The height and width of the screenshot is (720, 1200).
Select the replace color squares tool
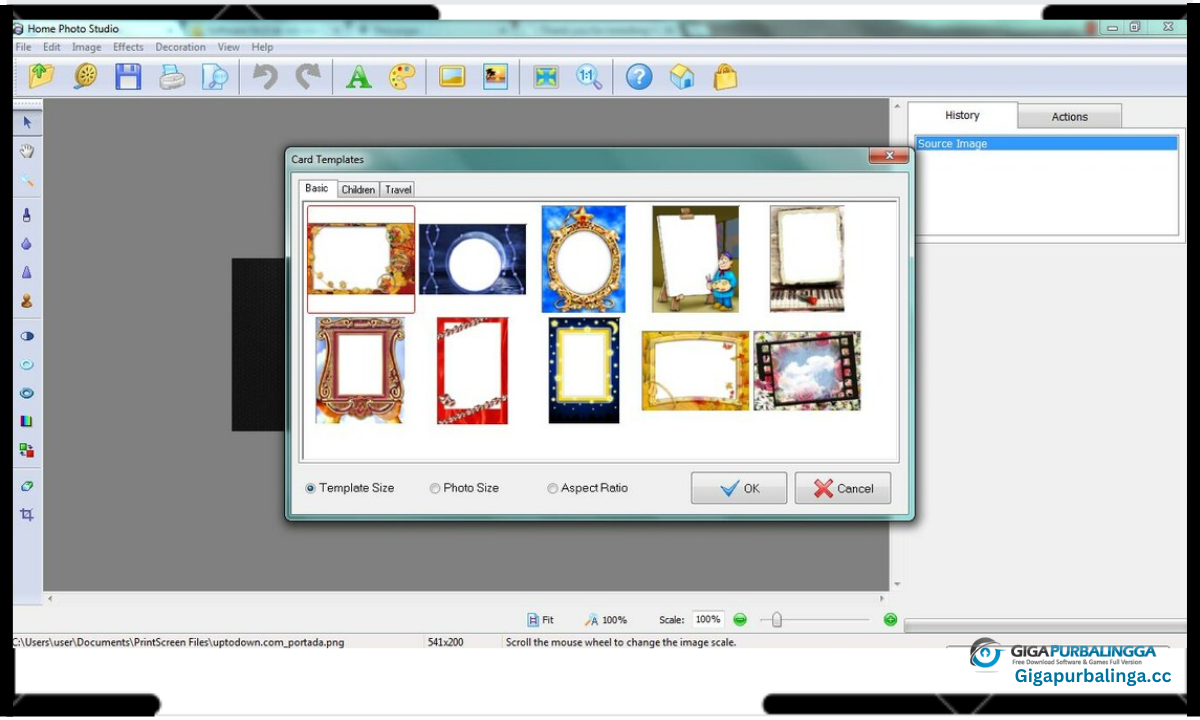pyautogui.click(x=27, y=451)
